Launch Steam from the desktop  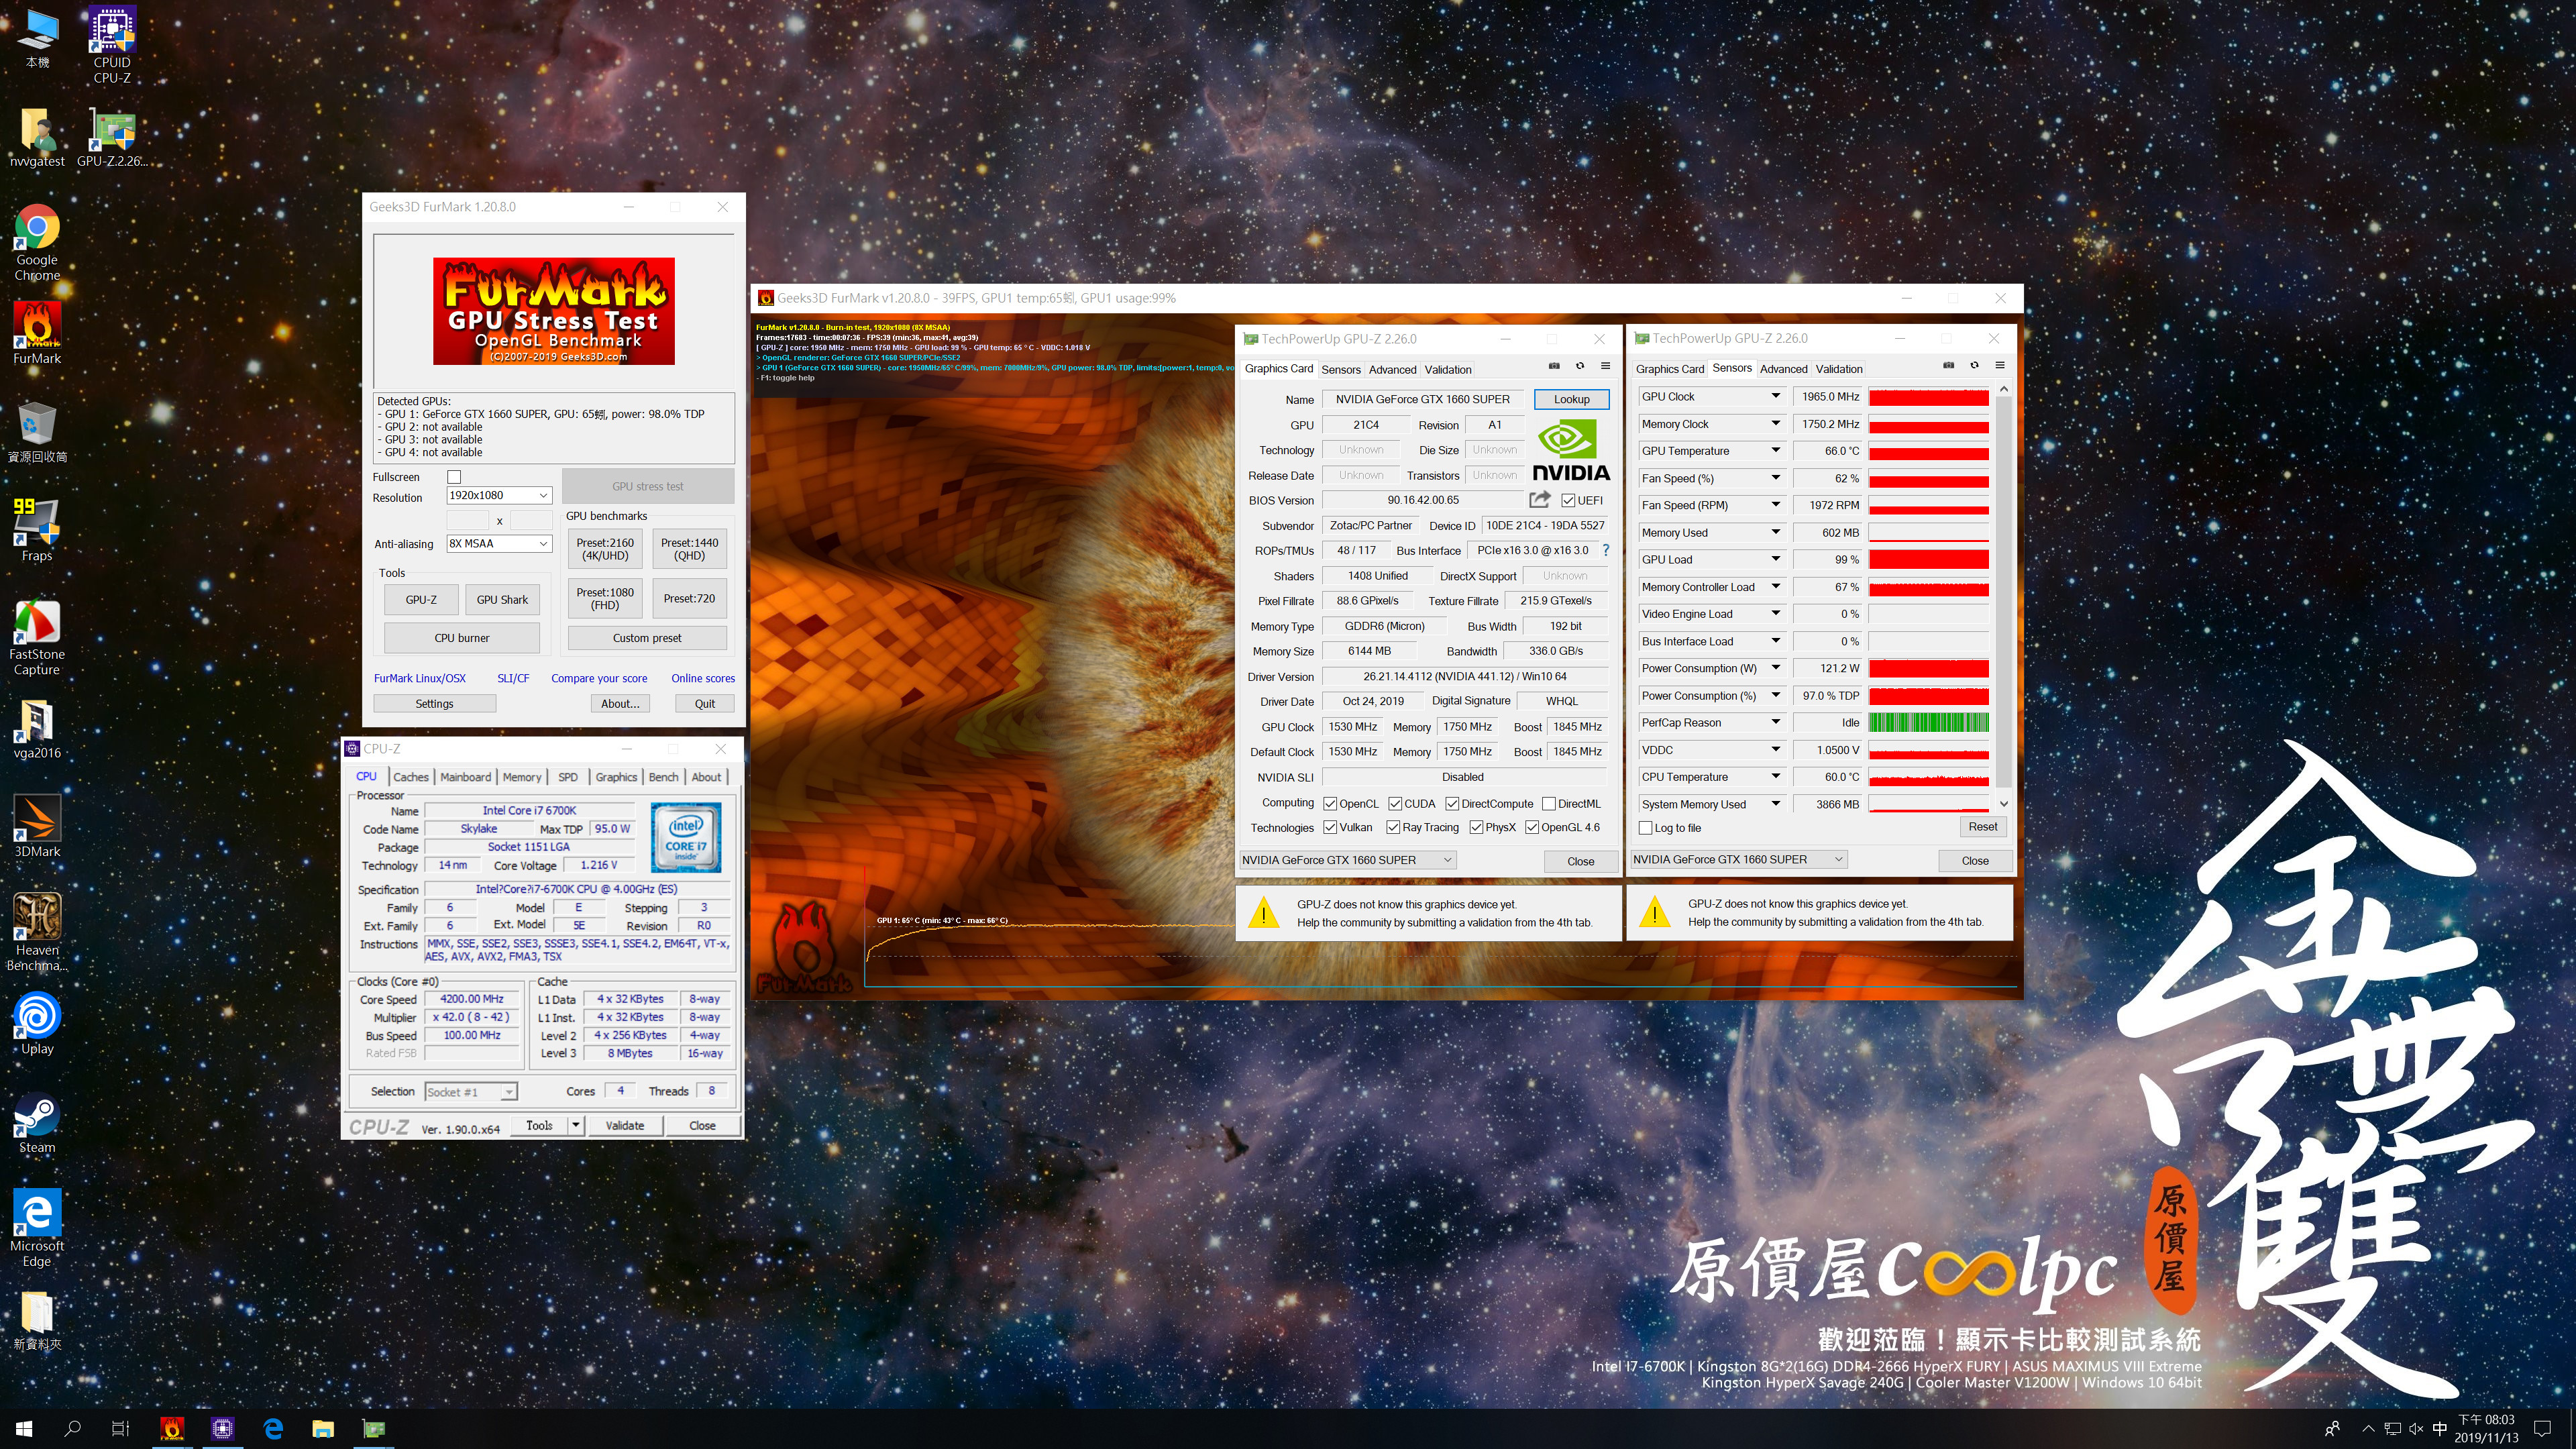coord(37,1122)
